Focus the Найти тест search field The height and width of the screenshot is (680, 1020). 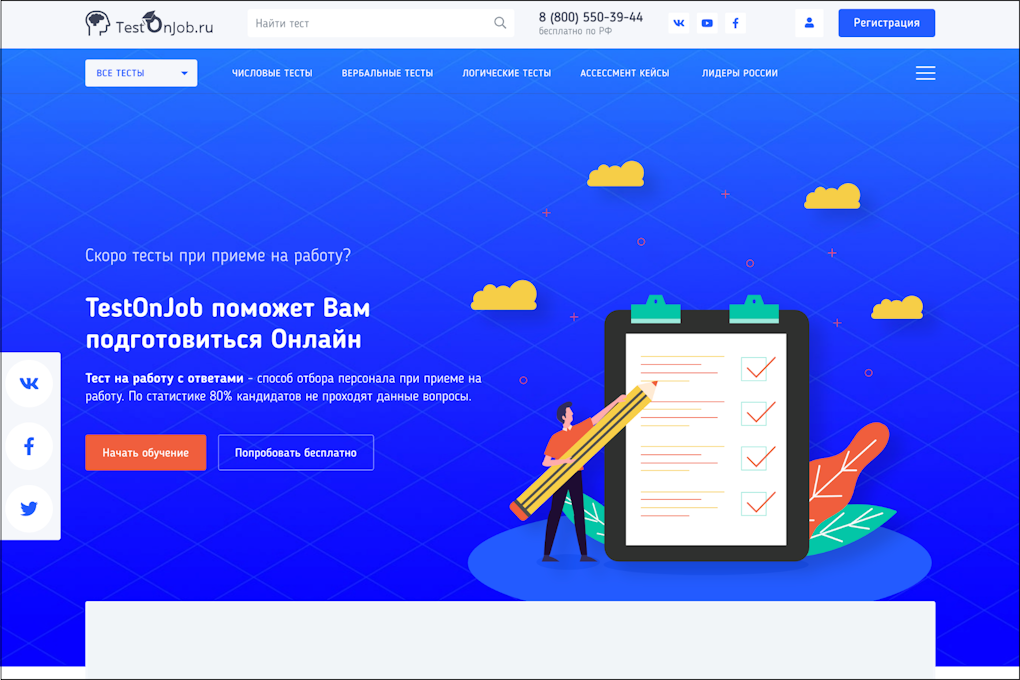pyautogui.click(x=381, y=23)
